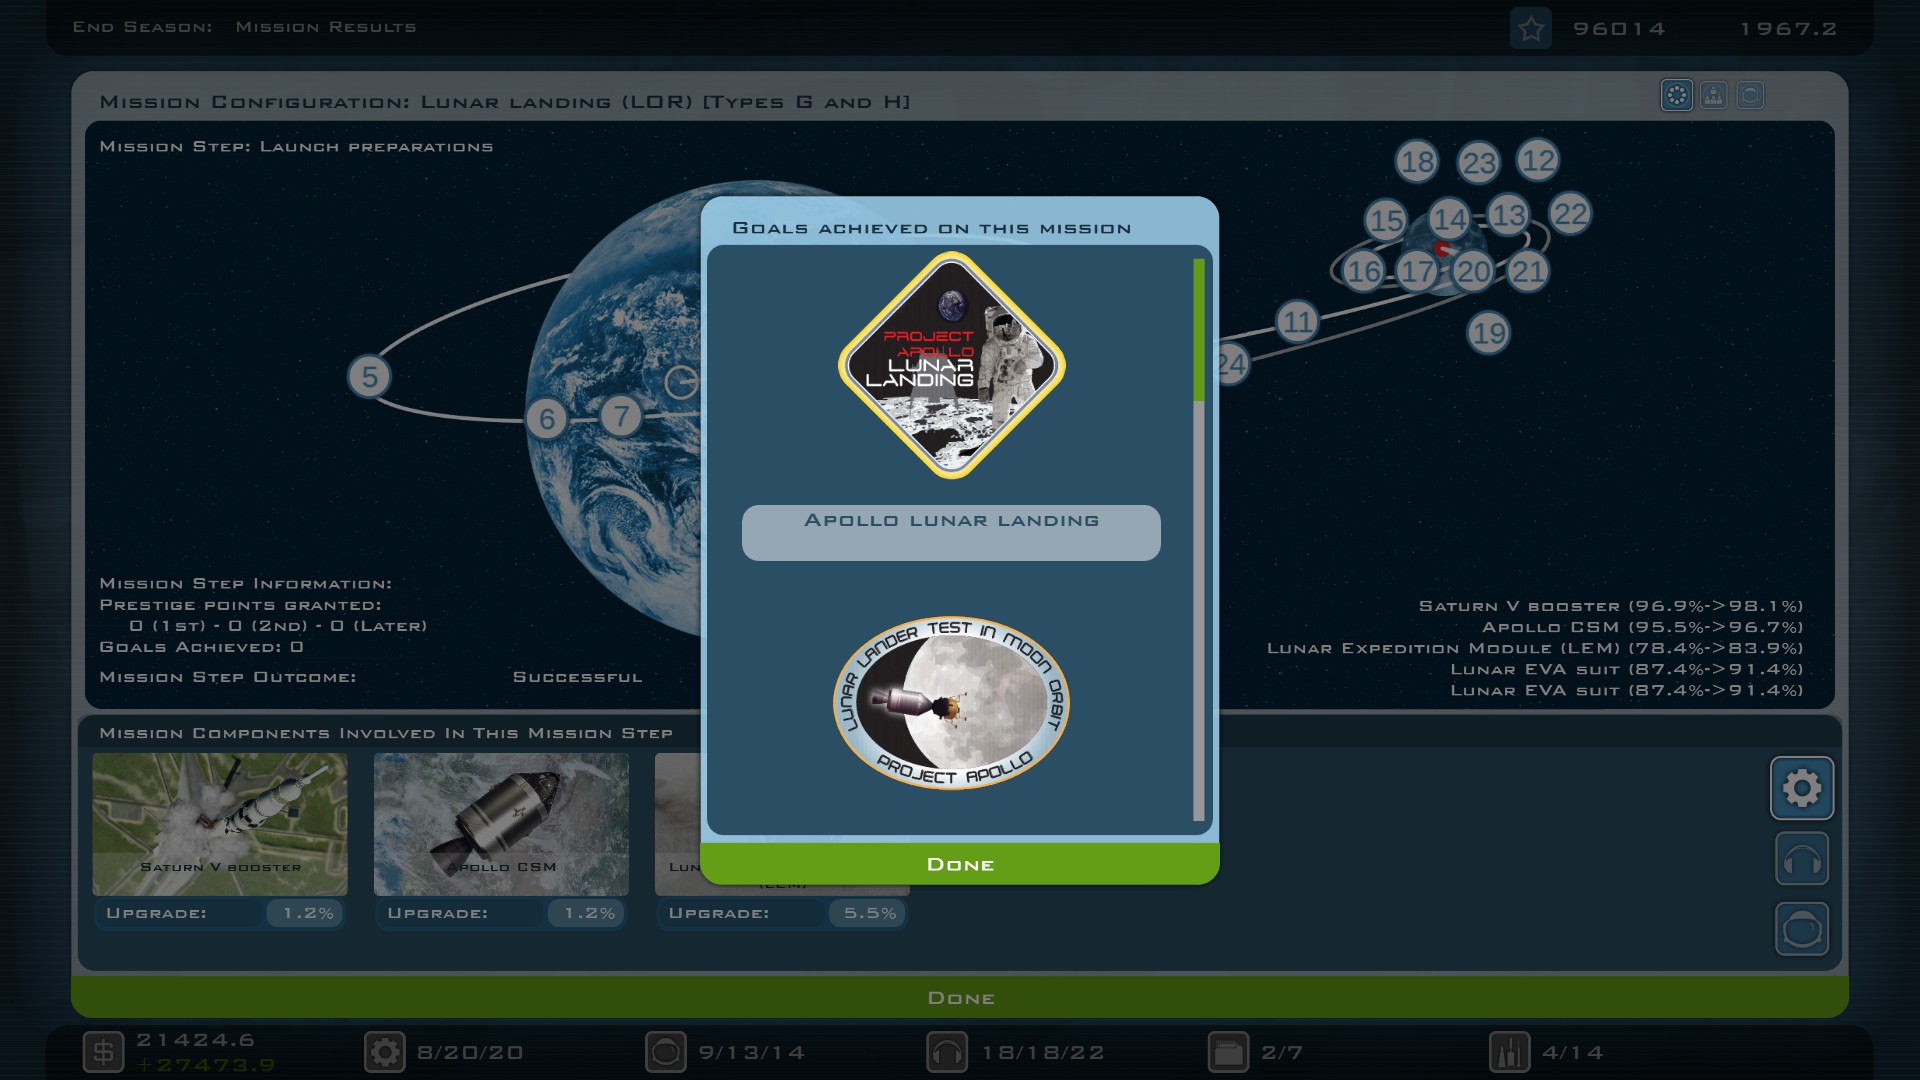Click the astronaut icon in bottom bar
Image resolution: width=1920 pixels, height=1080 pixels.
click(666, 1052)
